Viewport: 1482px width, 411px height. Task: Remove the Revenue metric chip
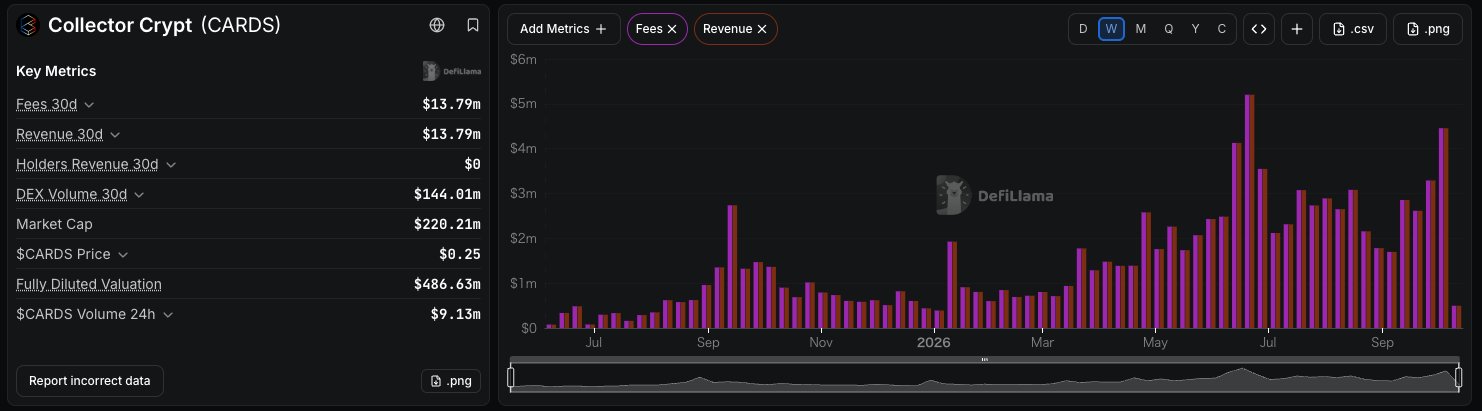click(x=762, y=29)
